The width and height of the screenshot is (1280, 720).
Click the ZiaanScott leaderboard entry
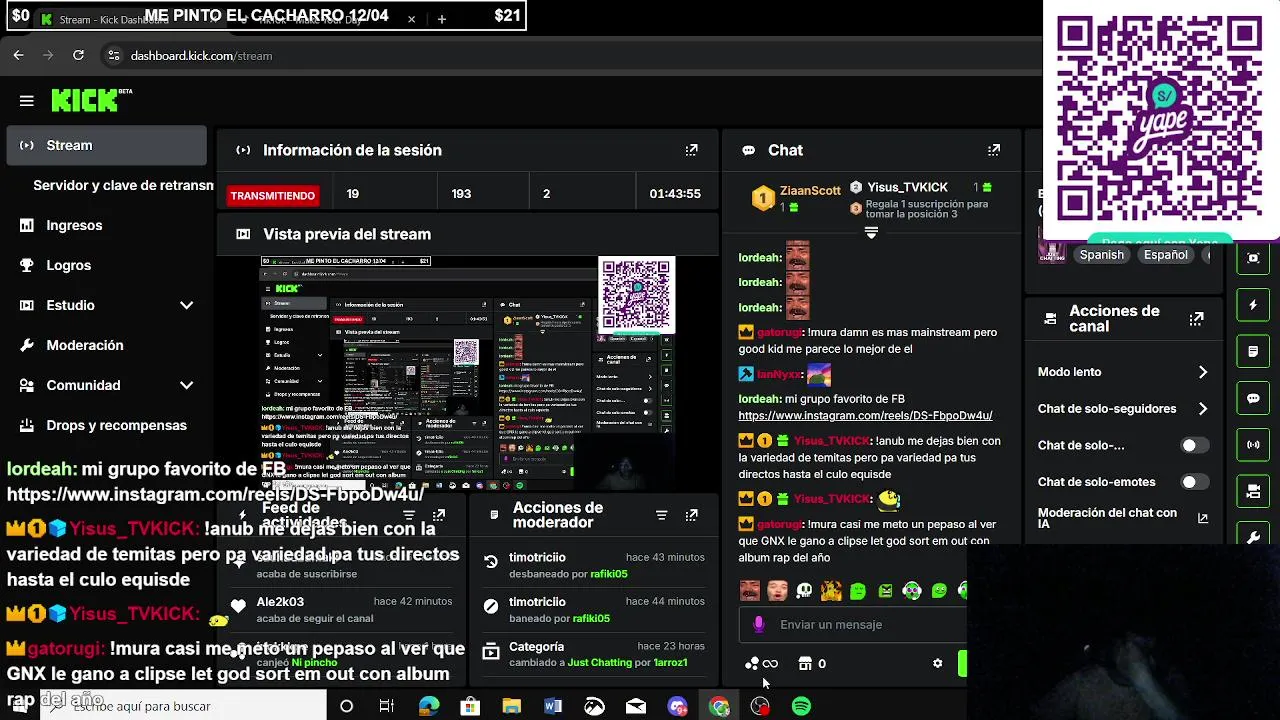(797, 198)
